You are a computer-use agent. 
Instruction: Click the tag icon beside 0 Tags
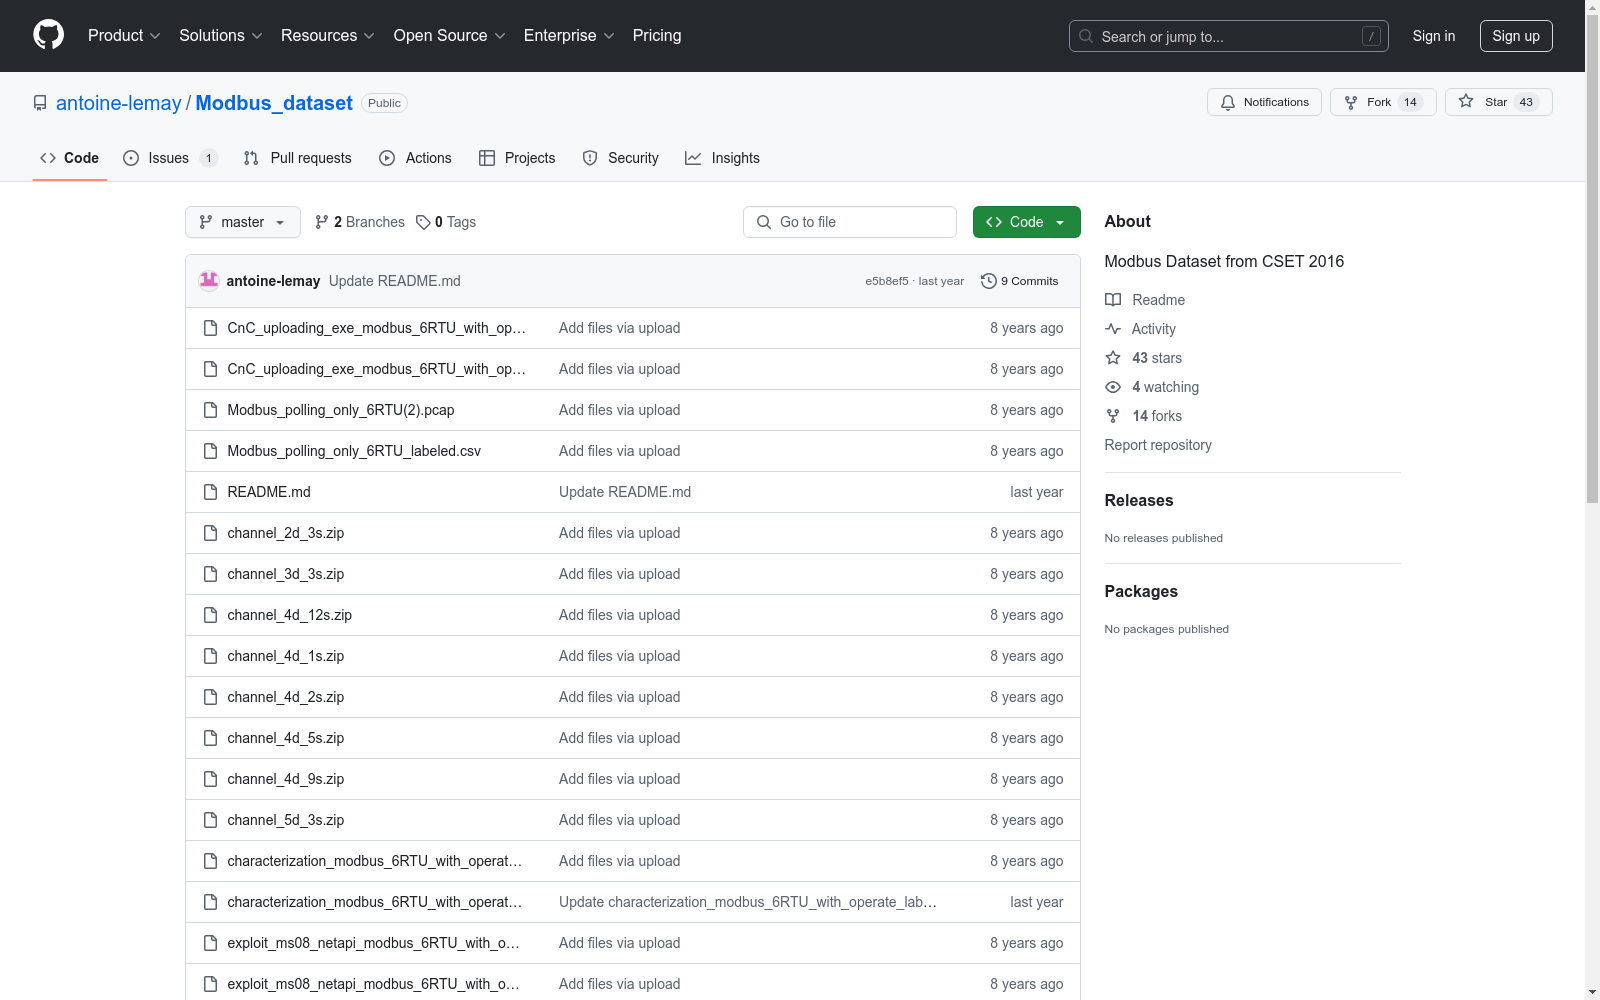[423, 222]
